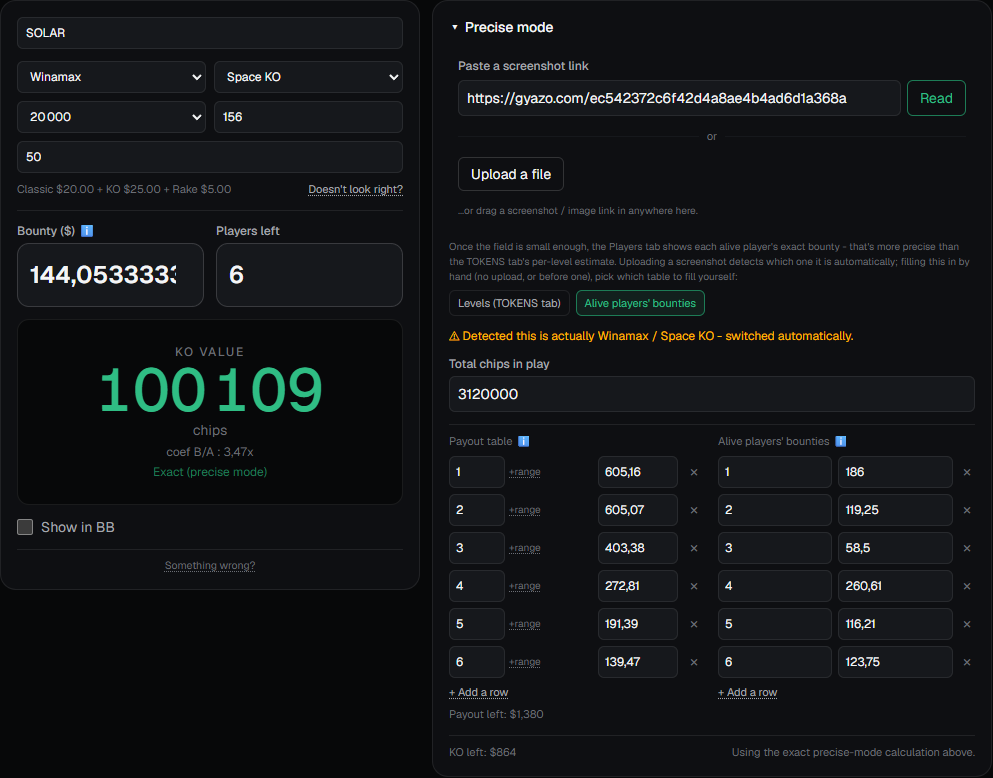
Task: Click the Payout table info icon
Action: [524, 441]
